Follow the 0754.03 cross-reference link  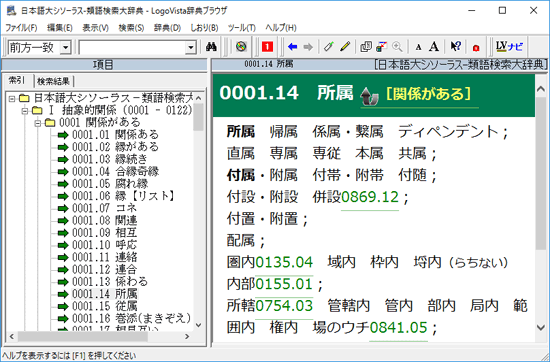pos(284,306)
